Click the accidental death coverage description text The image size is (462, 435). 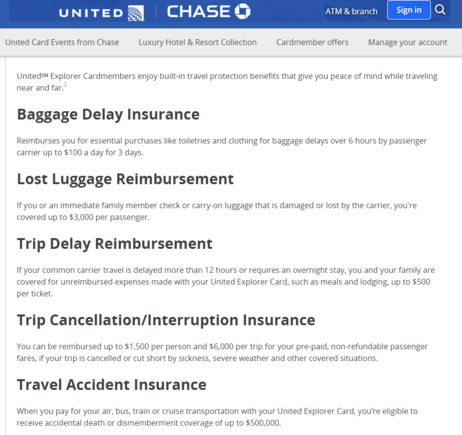pyautogui.click(x=217, y=417)
